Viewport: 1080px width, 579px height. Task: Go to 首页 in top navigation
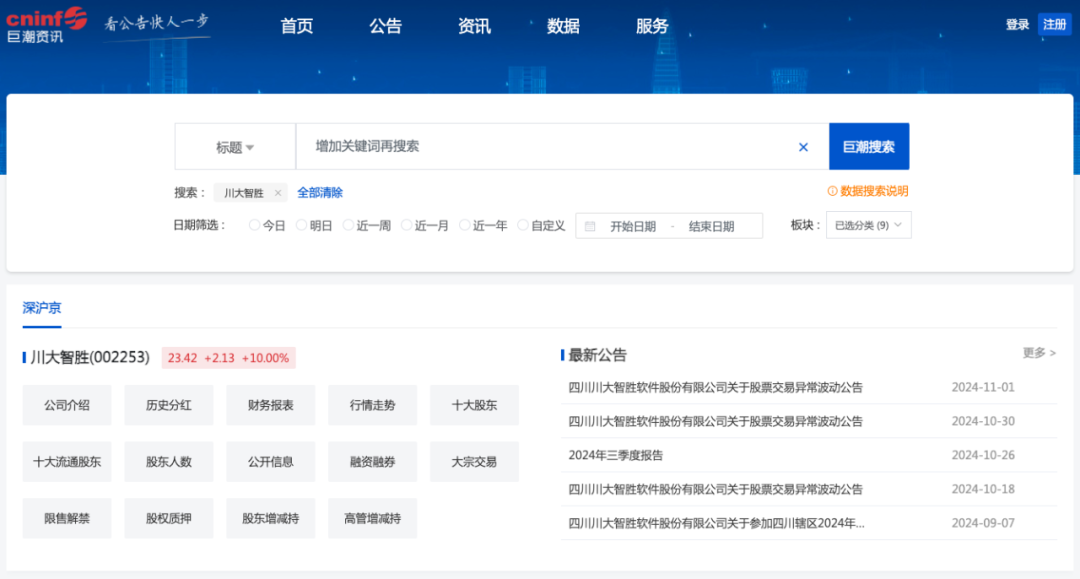pos(297,26)
